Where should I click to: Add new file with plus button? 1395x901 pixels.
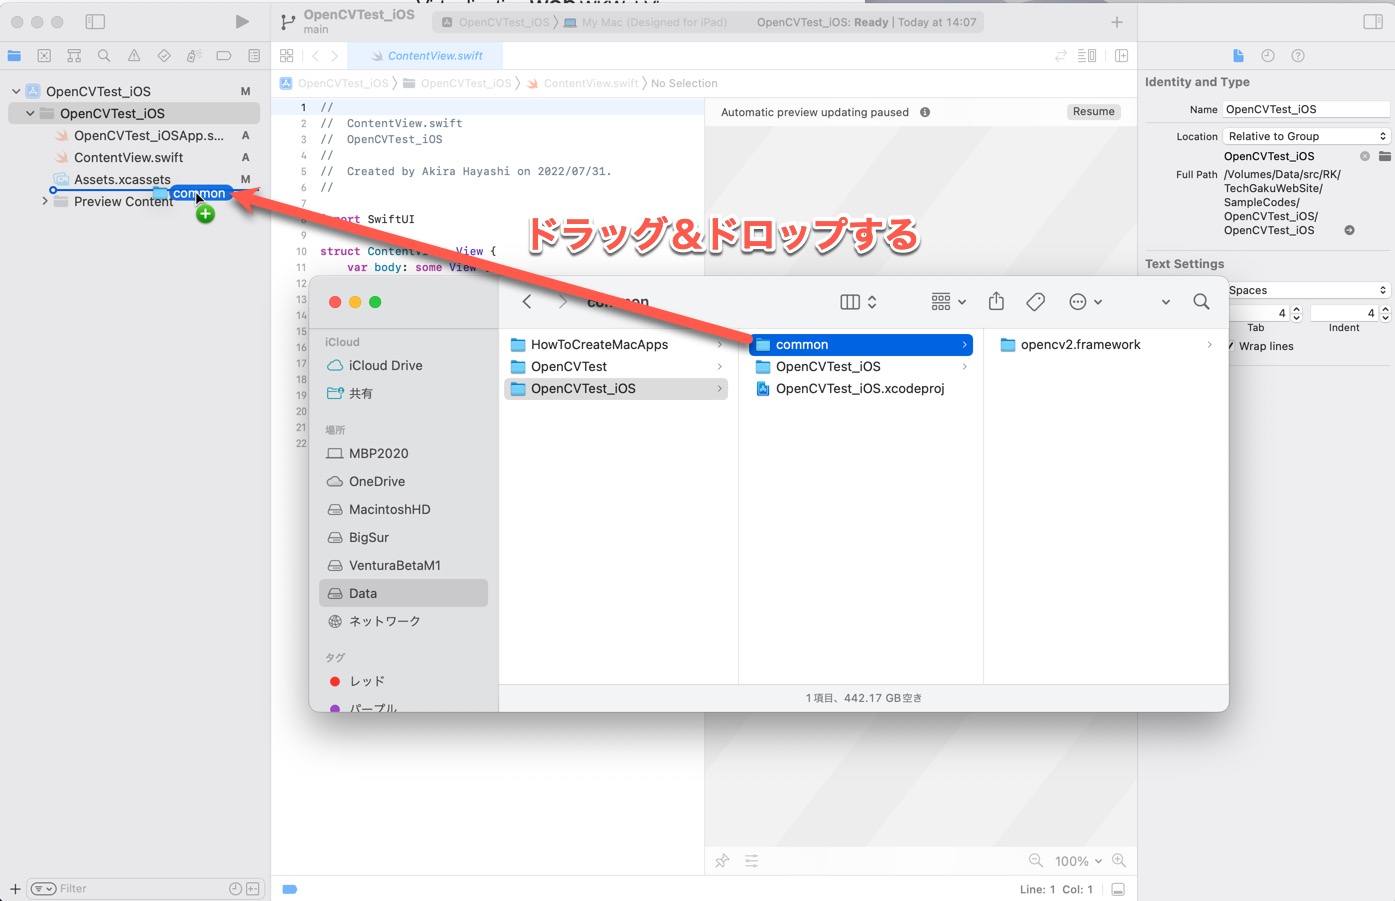15,888
